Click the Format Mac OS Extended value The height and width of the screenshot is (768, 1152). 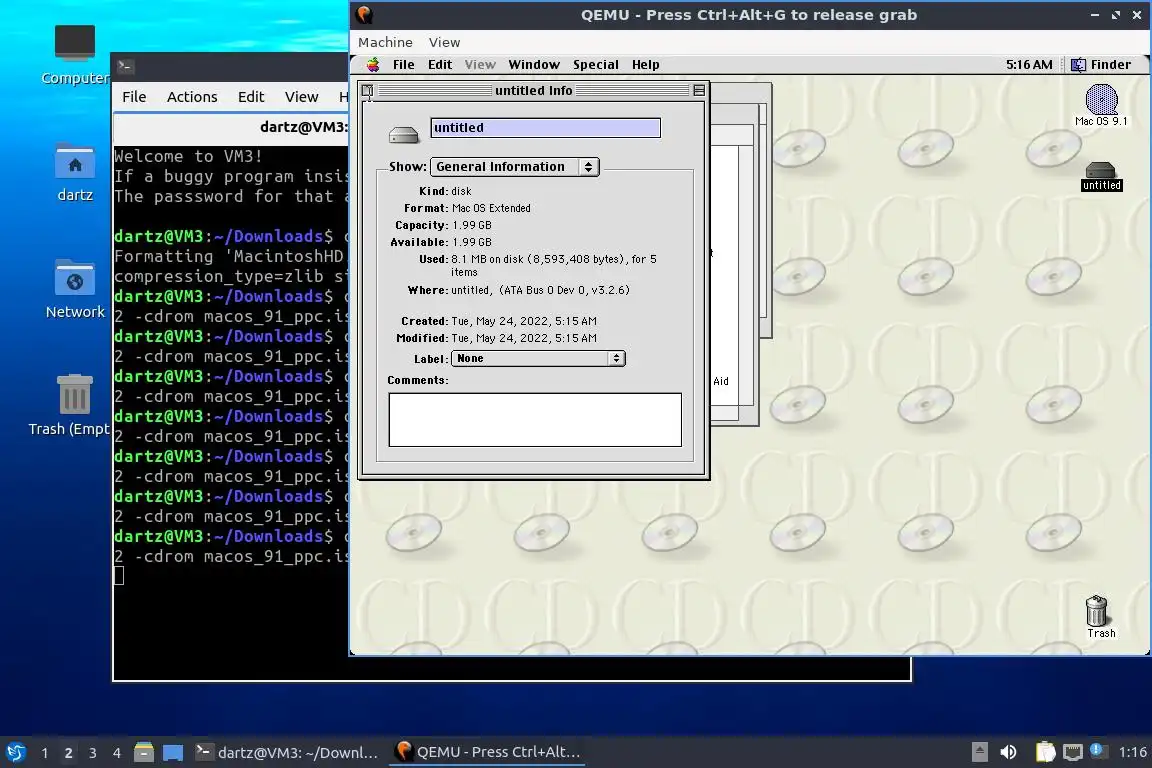491,209
